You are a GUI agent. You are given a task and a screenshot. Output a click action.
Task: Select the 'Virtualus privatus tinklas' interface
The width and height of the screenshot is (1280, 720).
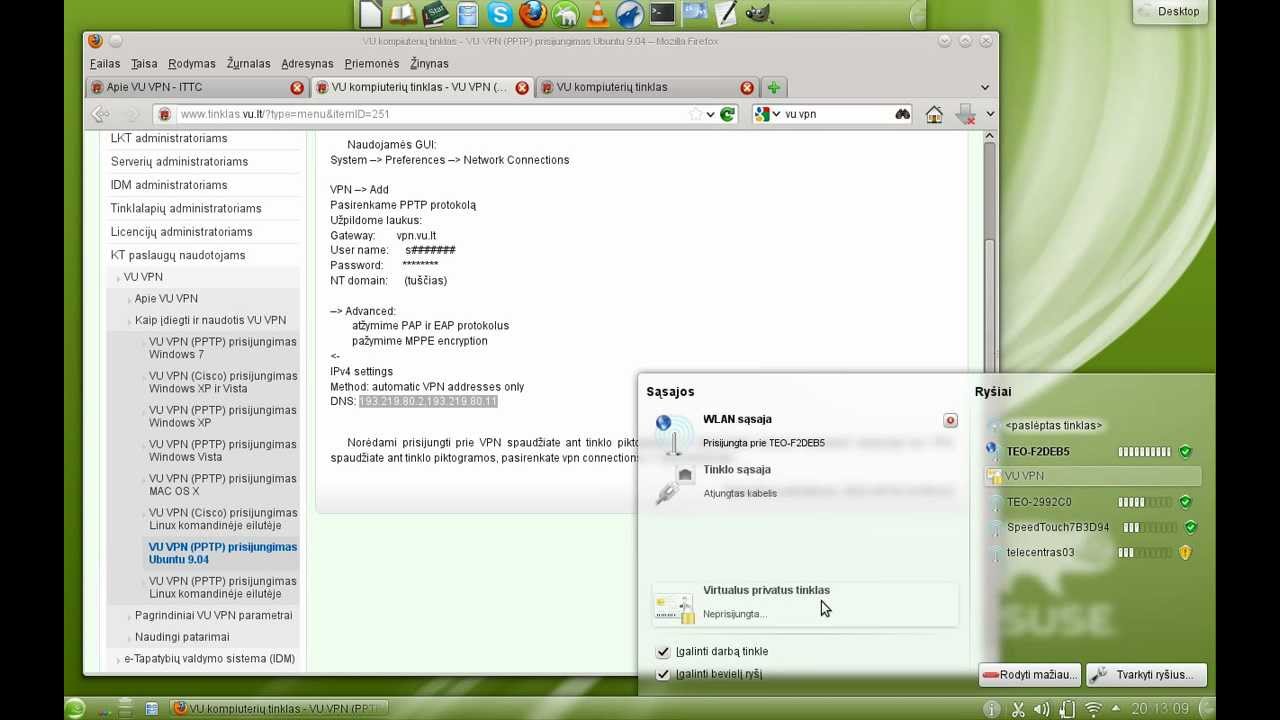[805, 603]
